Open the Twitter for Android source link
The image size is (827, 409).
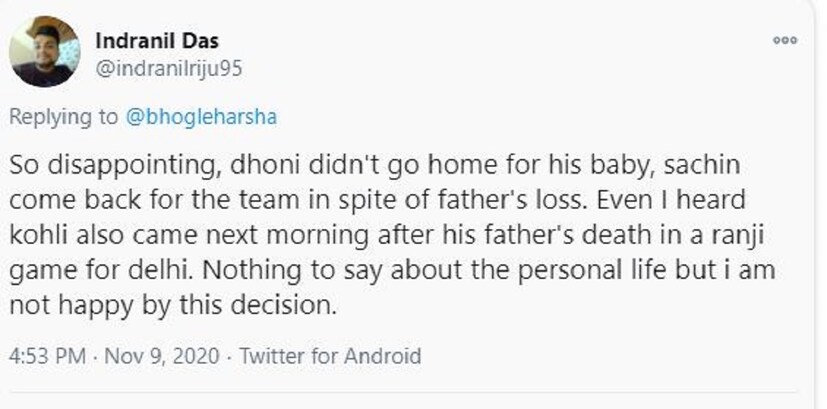point(328,356)
